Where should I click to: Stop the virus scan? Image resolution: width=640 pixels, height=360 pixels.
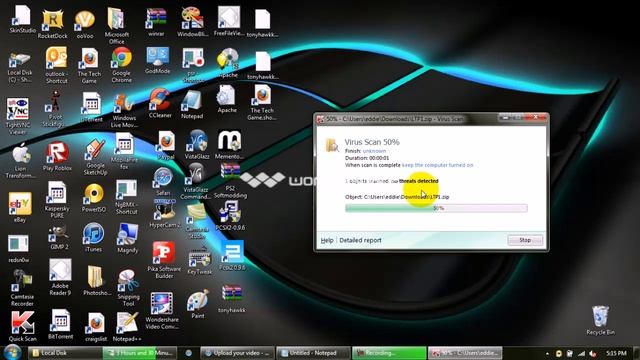click(525, 240)
